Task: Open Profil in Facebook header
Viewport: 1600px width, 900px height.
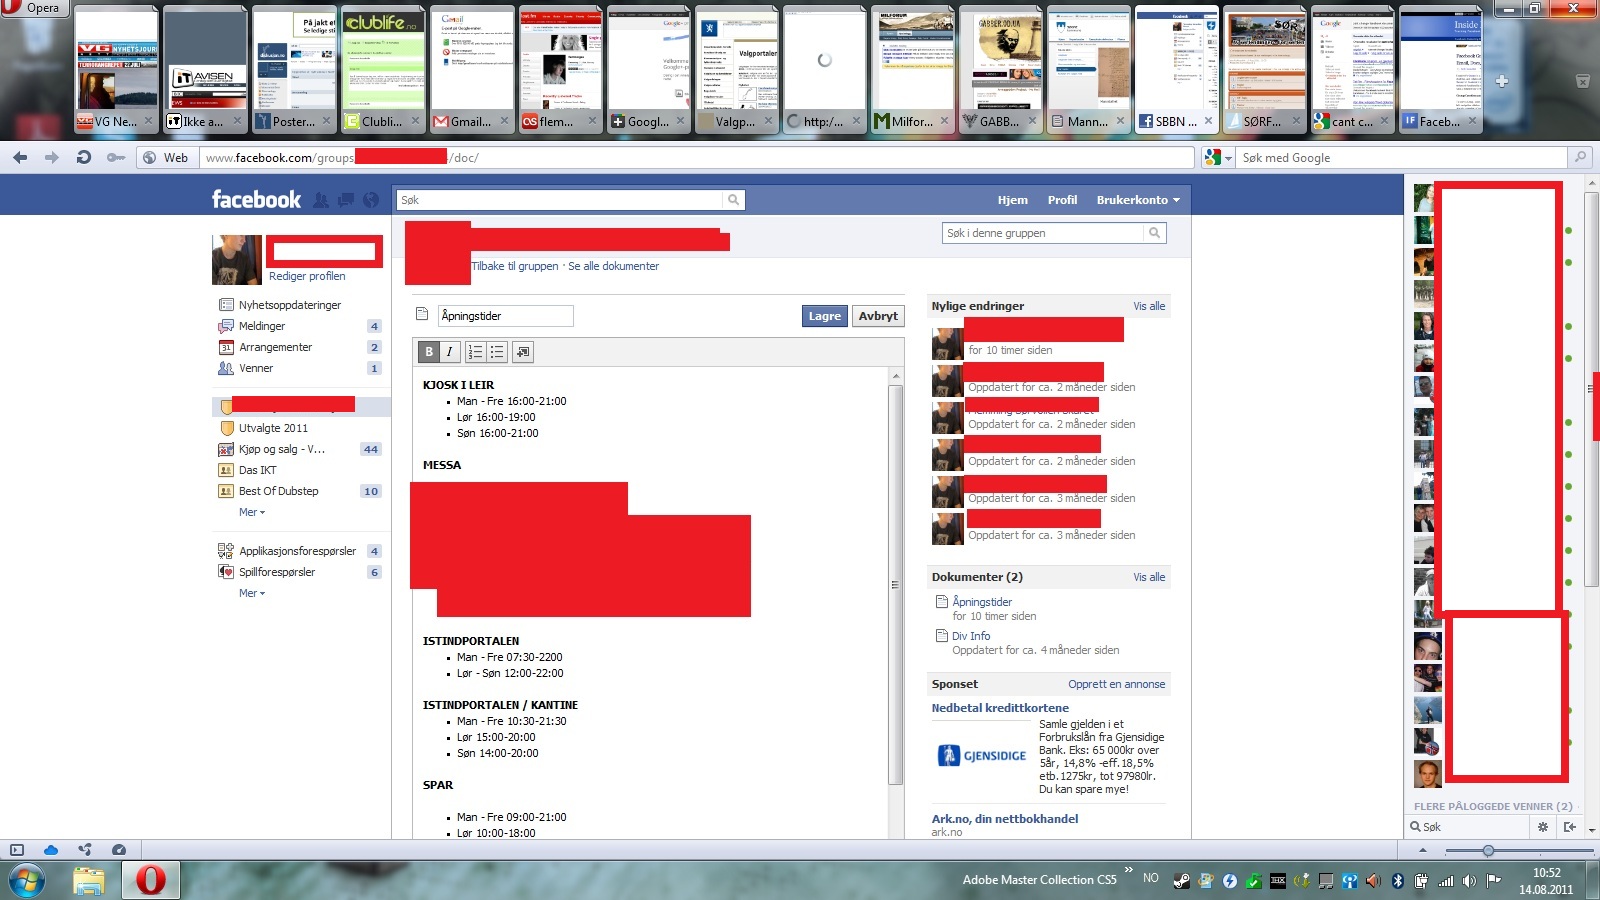Action: click(x=1062, y=200)
